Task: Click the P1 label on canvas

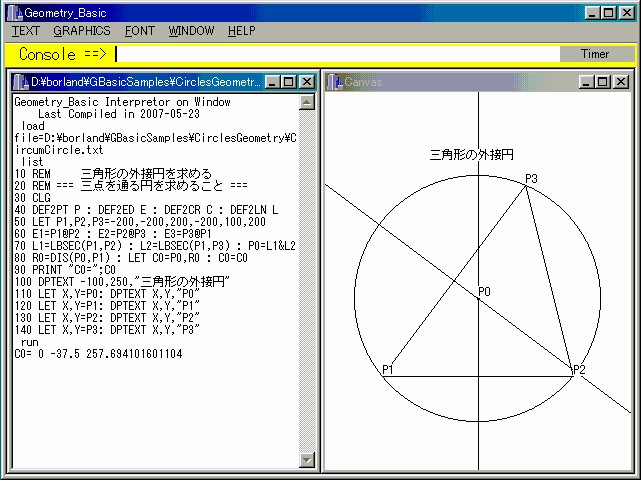Action: [388, 370]
